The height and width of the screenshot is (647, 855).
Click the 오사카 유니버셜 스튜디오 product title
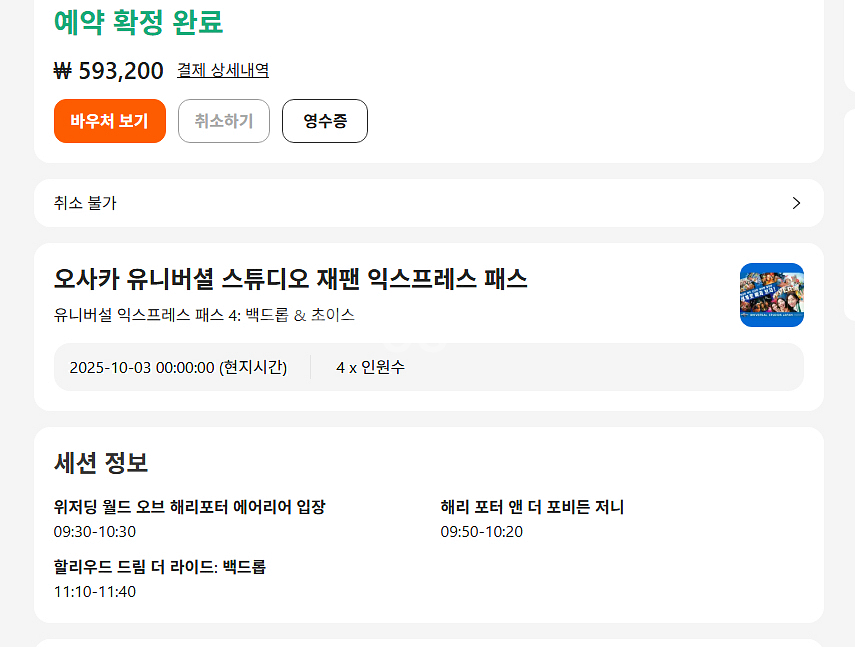[x=288, y=280]
